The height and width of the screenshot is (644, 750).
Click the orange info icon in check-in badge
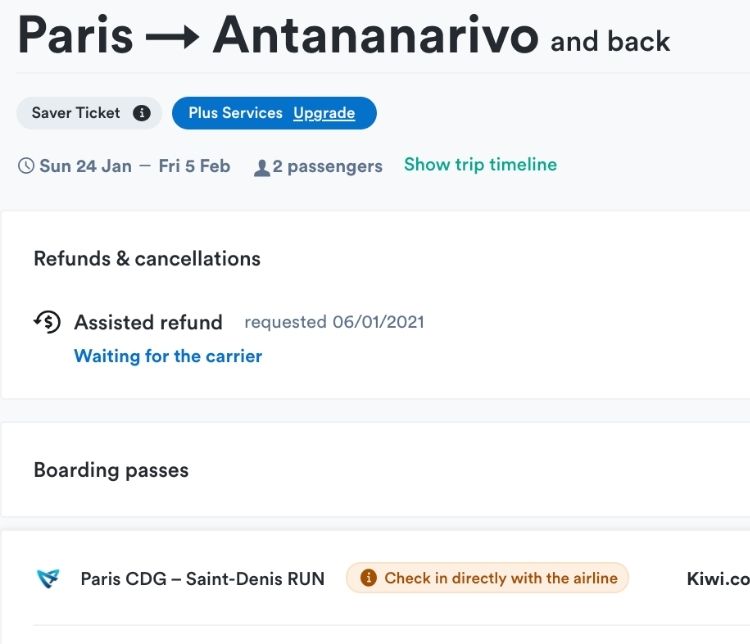(368, 577)
